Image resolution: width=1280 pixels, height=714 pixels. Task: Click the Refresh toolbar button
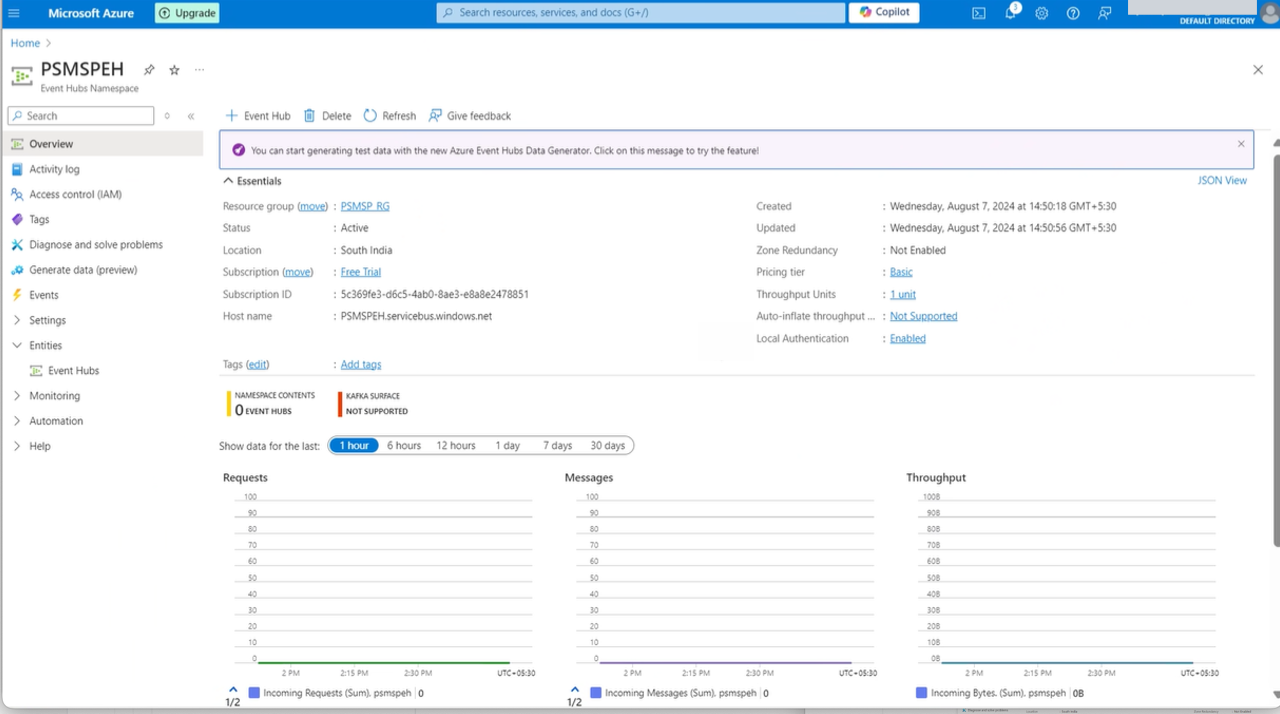(x=389, y=116)
